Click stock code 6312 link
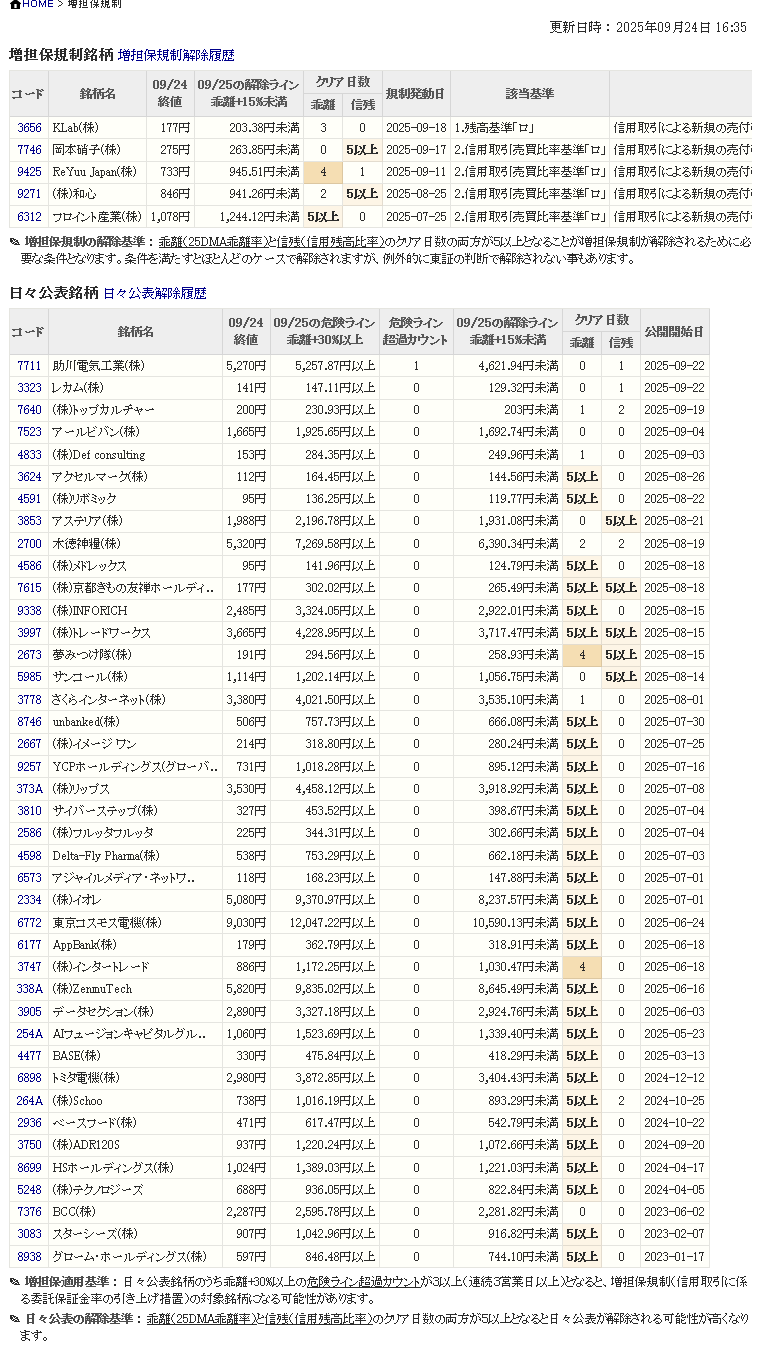Viewport: 763px width, 1353px height. 29,216
